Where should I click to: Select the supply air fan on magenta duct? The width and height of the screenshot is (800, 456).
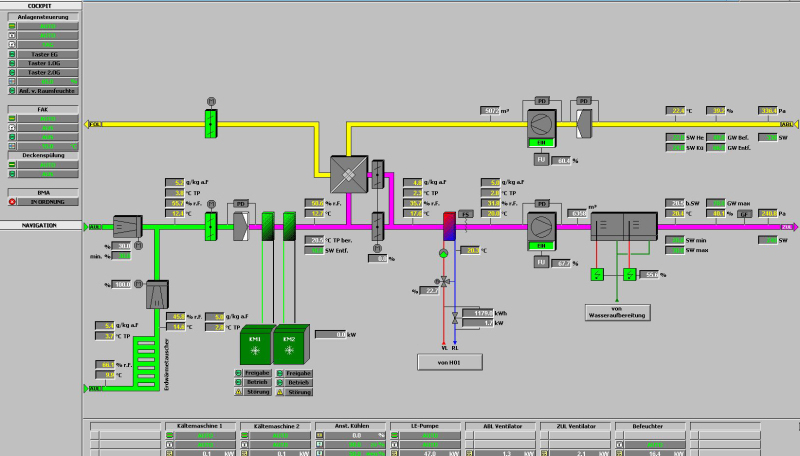tap(541, 227)
